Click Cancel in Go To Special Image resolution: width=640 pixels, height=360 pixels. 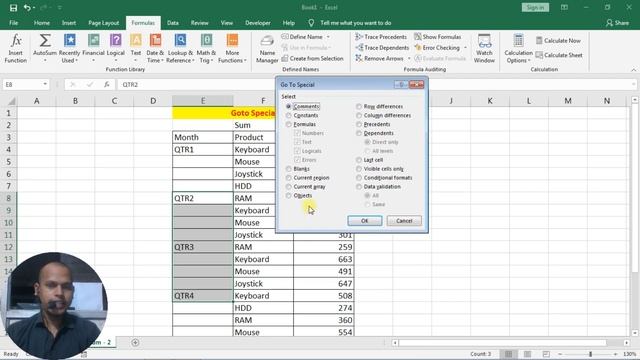click(404, 221)
